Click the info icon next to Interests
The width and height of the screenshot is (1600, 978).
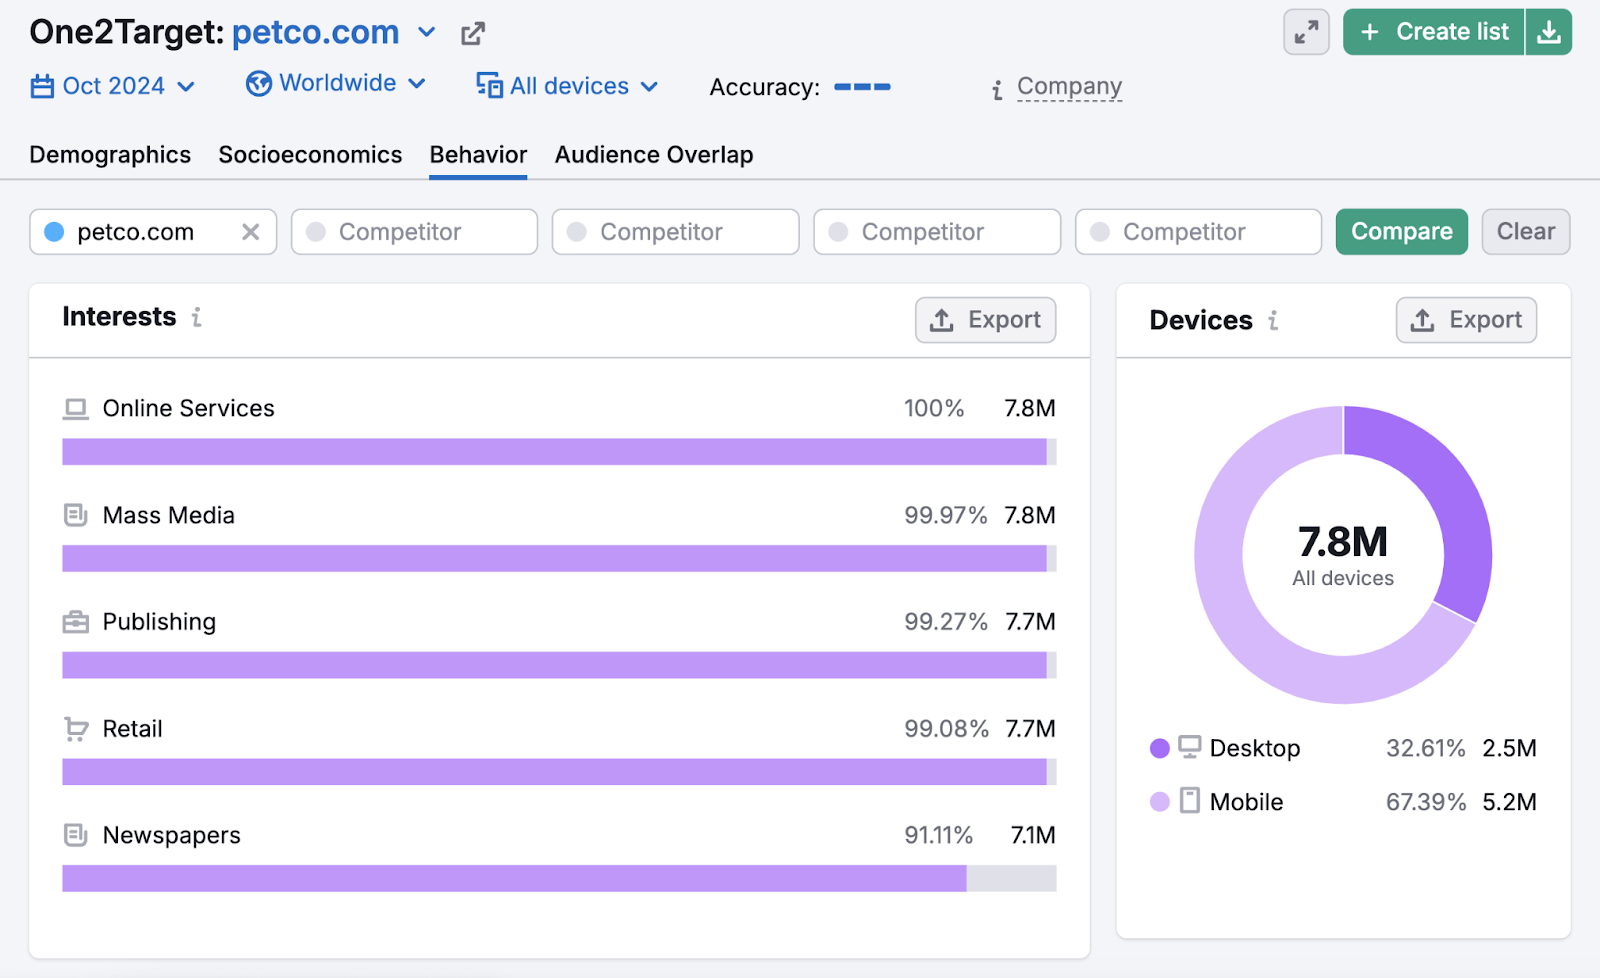tap(197, 317)
